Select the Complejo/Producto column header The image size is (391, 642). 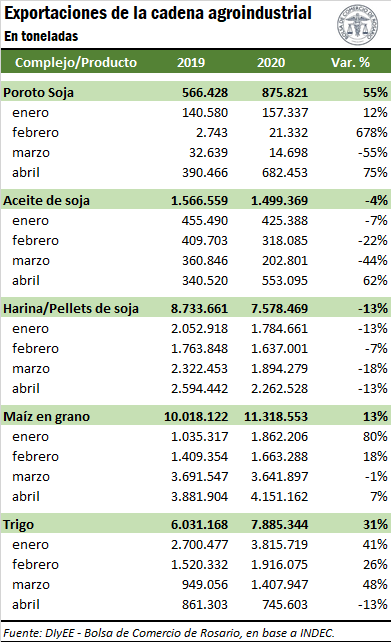pyautogui.click(x=76, y=62)
